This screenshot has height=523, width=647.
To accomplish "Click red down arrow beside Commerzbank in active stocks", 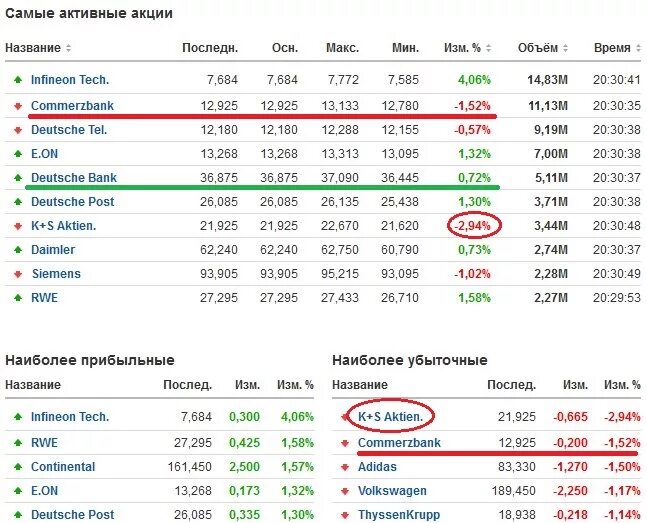I will click(18, 106).
